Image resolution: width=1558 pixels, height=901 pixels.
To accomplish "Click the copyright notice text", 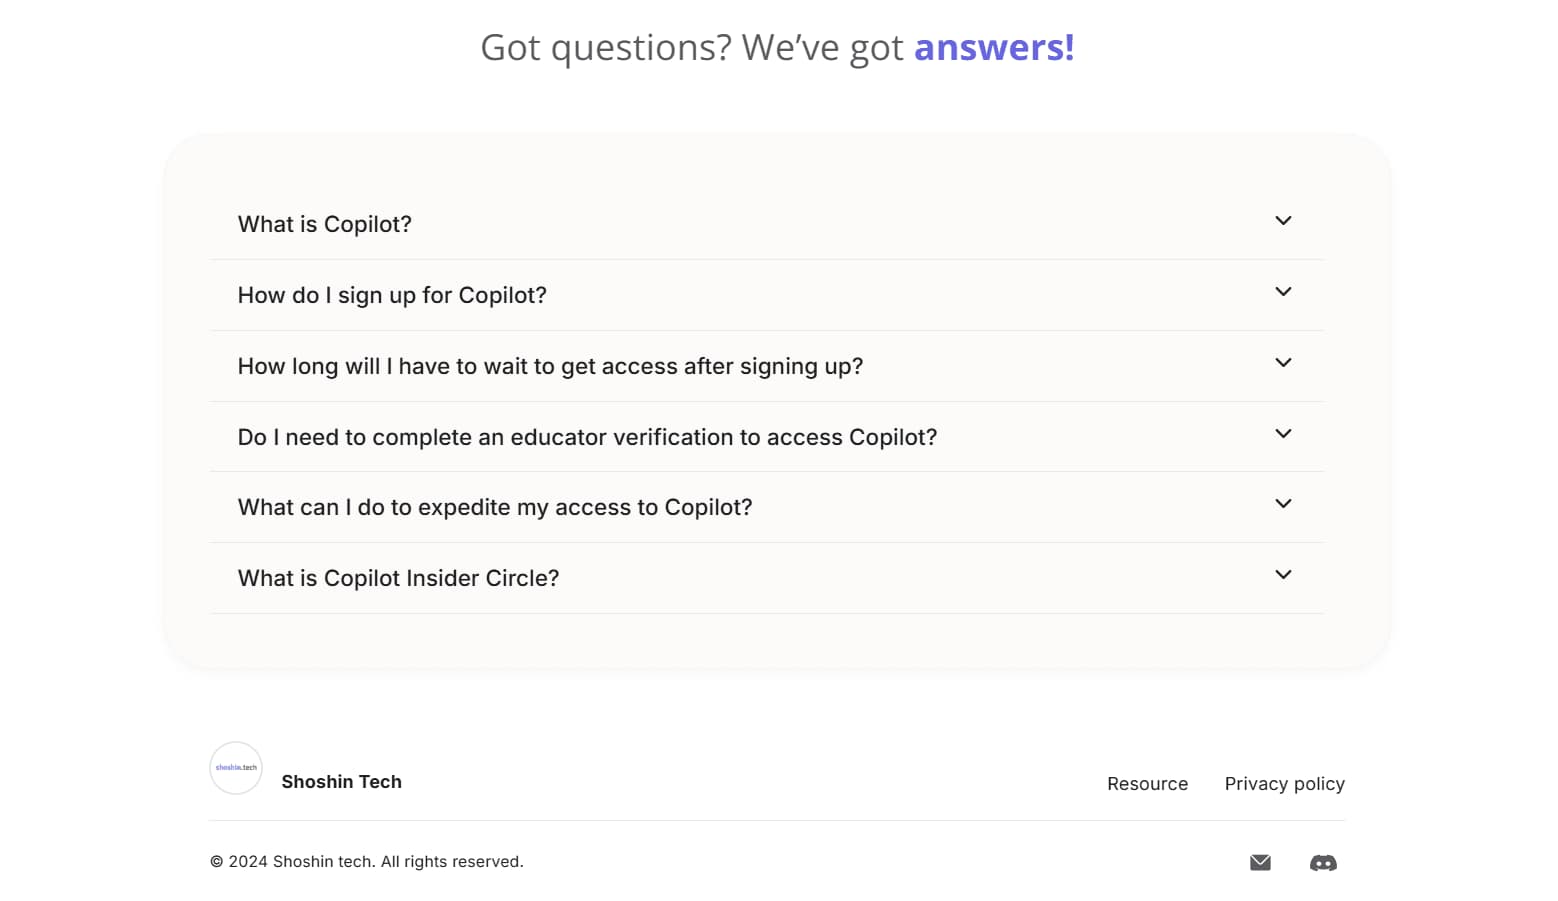I will click(366, 862).
